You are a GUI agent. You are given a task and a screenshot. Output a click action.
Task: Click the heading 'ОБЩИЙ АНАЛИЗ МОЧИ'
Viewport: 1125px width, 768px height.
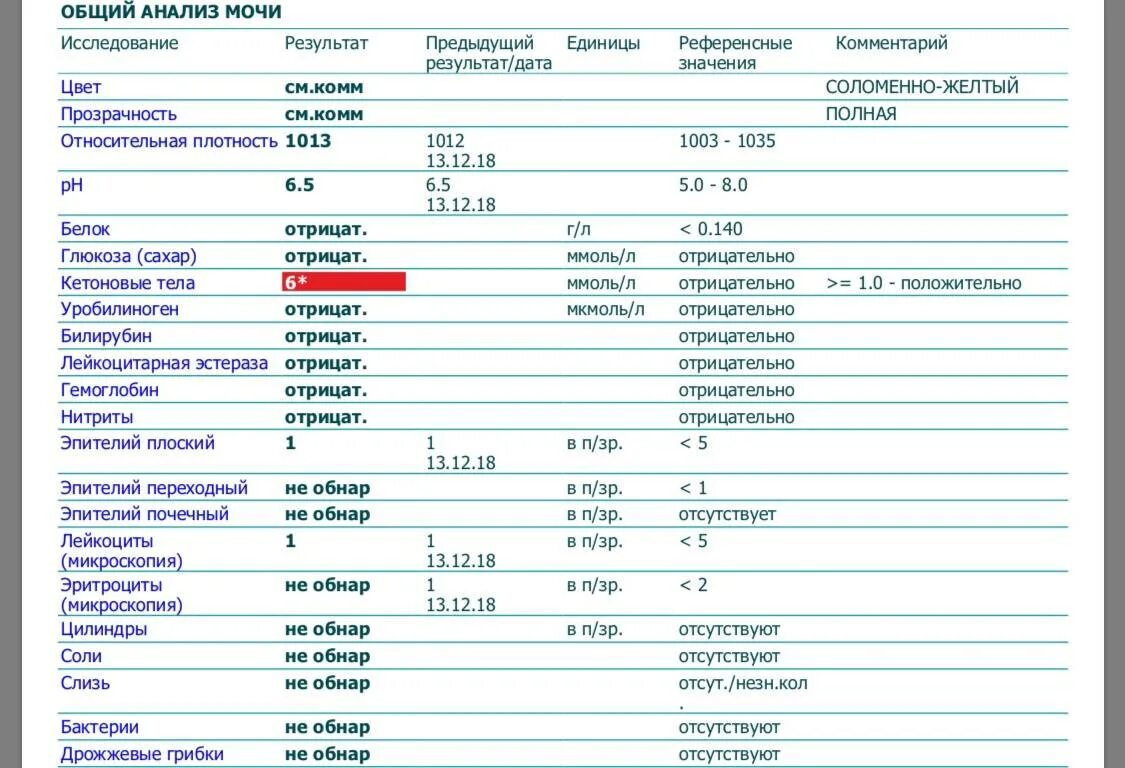point(171,12)
